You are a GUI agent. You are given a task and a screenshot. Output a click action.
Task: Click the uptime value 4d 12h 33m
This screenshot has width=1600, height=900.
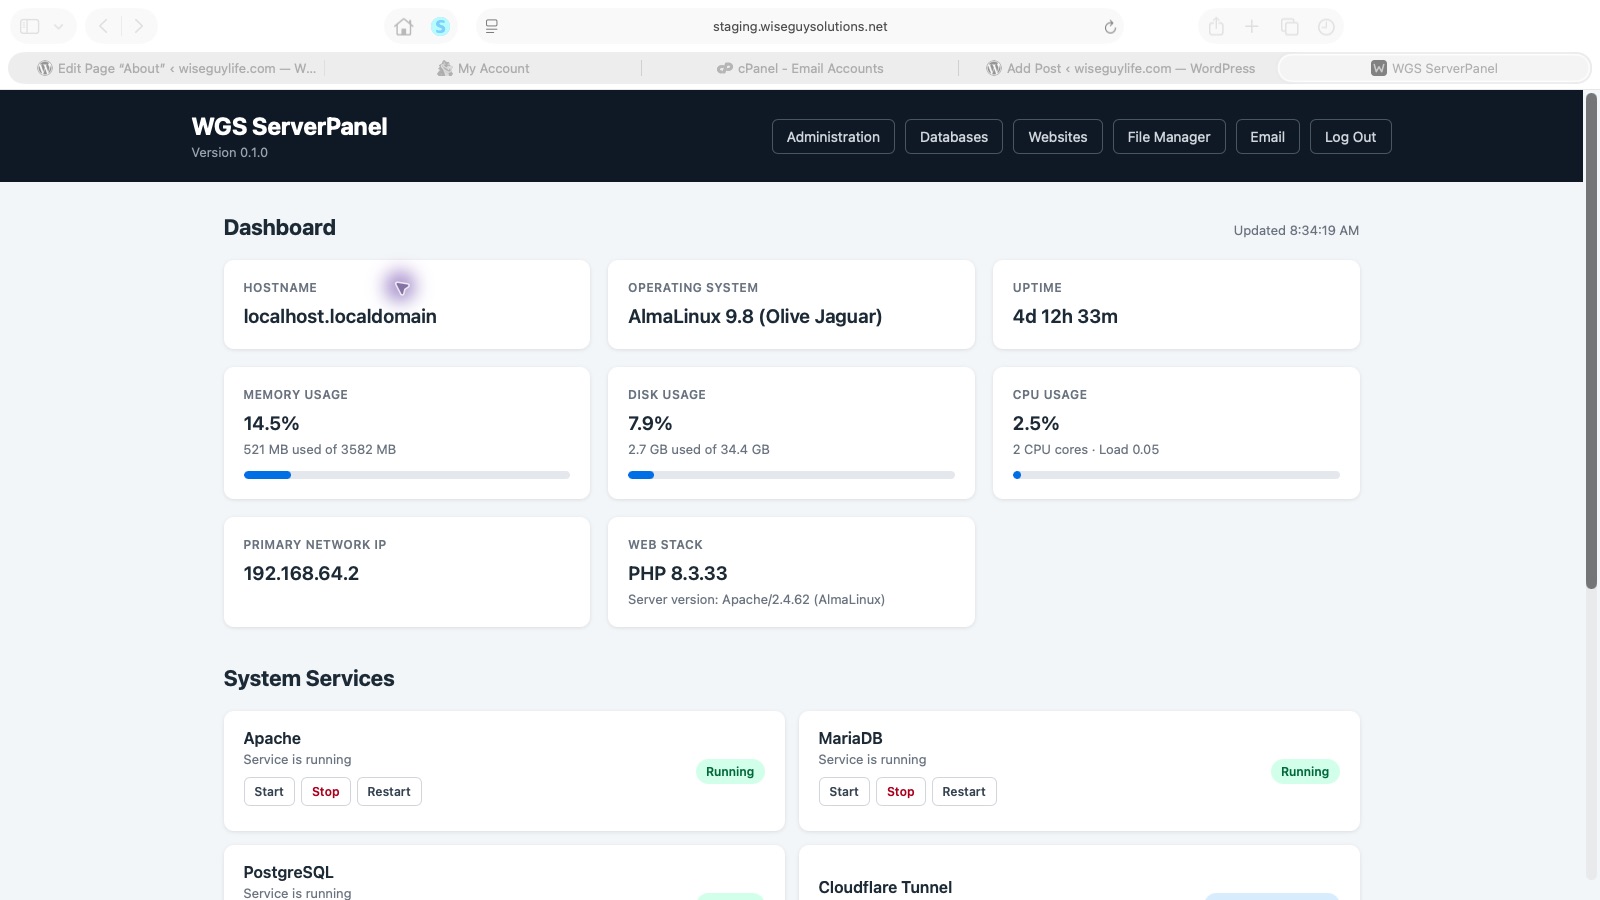coord(1065,316)
